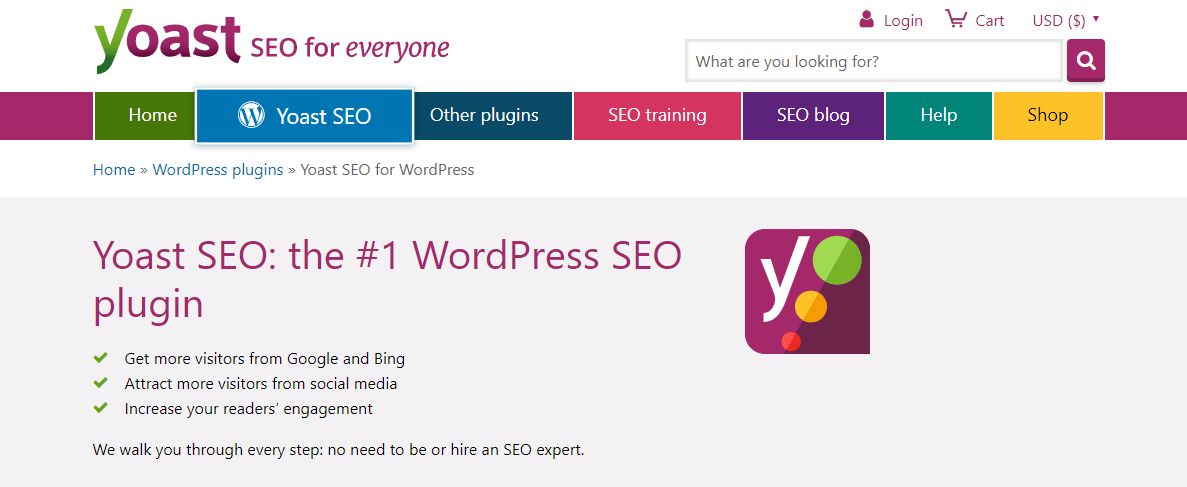Viewport: 1187px width, 487px height.
Task: Click the checkmark beside 'Increase your readers'
Action: pyautogui.click(x=100, y=407)
